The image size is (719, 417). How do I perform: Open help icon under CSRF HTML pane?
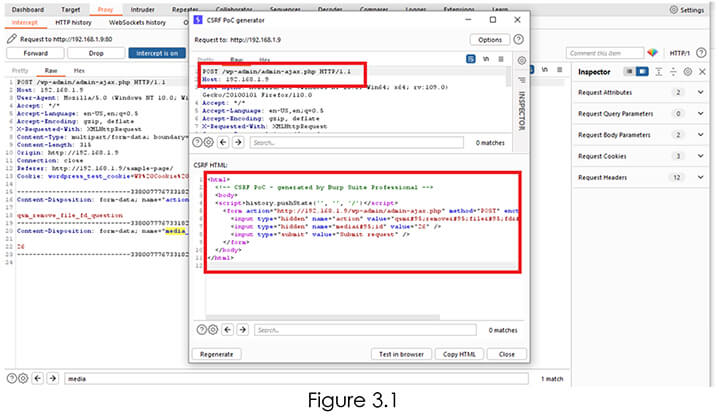pos(202,329)
